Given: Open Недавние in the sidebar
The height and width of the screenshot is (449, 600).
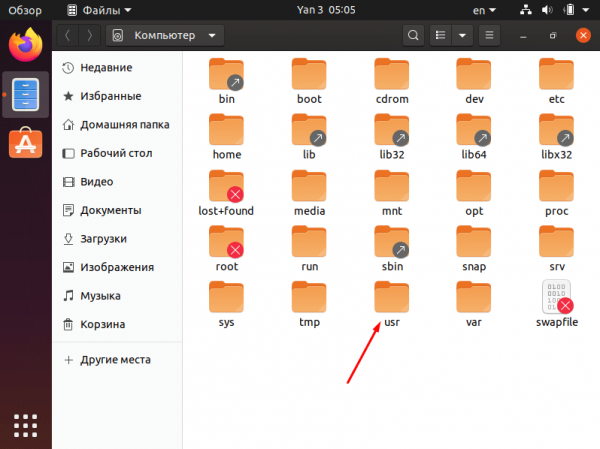Looking at the screenshot, I should coord(117,68).
